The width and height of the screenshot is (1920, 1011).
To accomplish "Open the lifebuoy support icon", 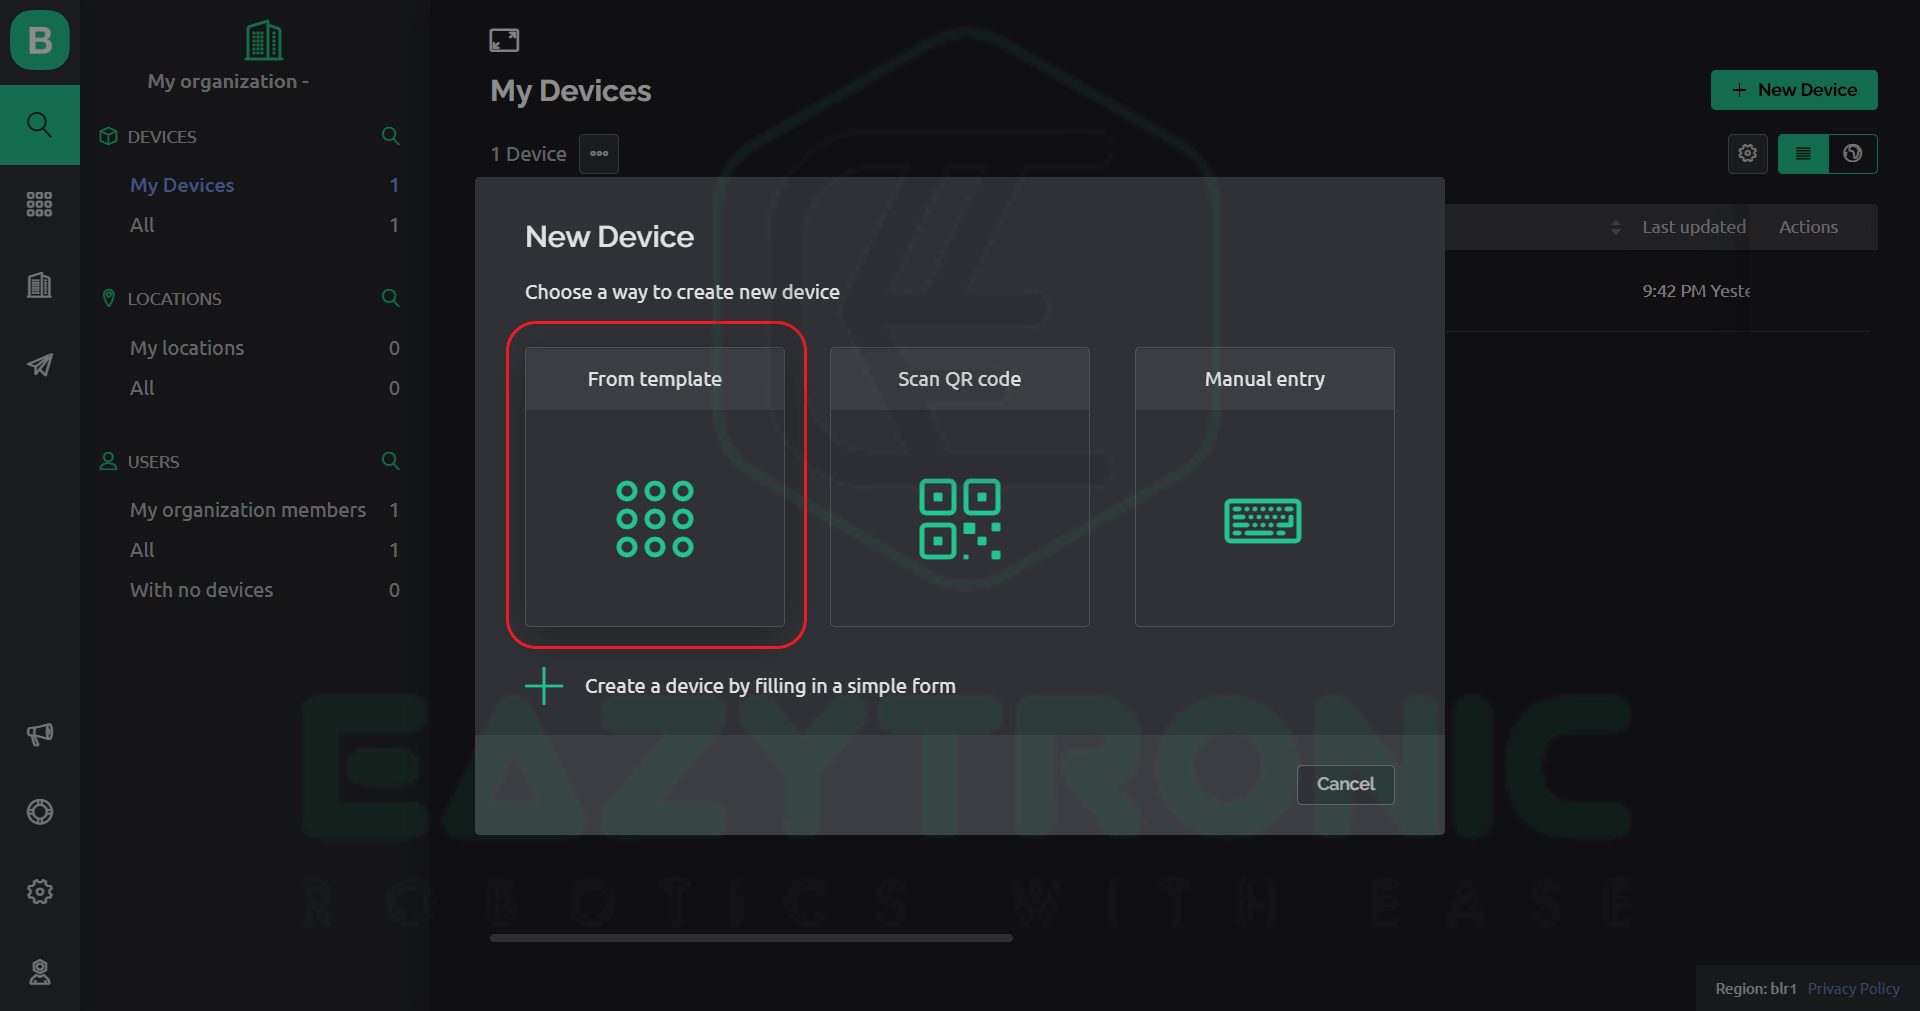I will click(x=40, y=812).
